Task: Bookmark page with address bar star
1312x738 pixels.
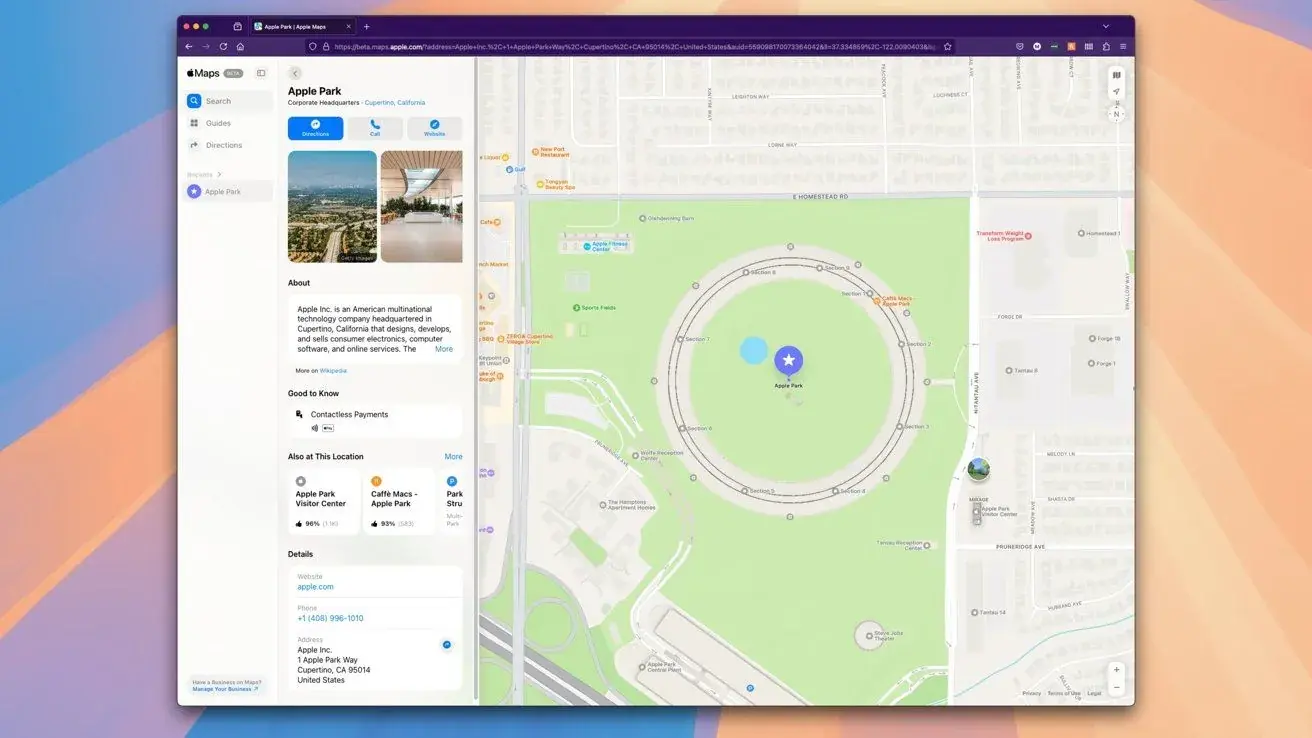Action: [948, 46]
